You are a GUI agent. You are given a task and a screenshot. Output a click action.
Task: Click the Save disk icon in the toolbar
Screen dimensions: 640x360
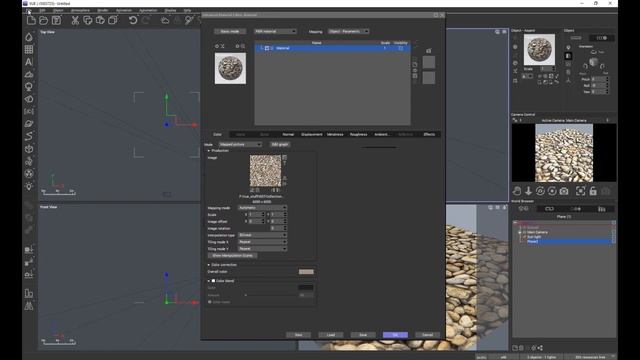[56, 20]
